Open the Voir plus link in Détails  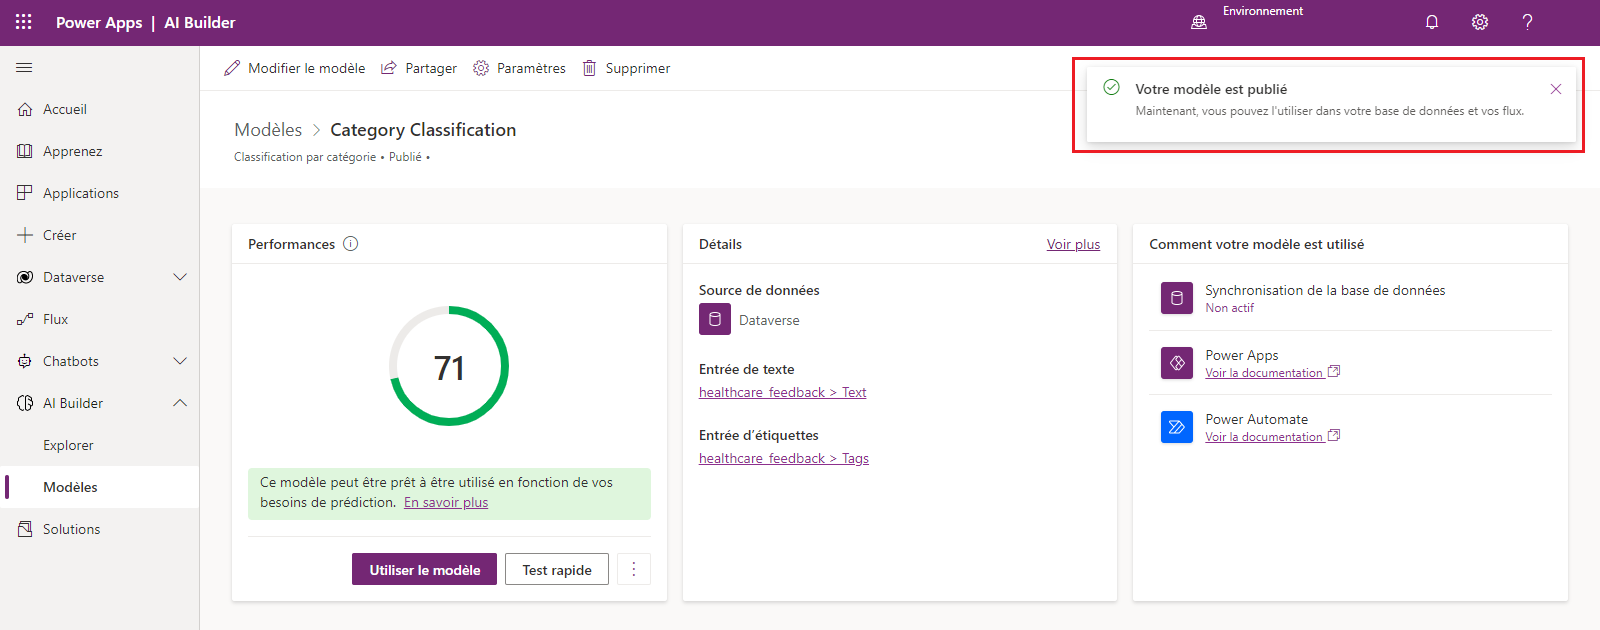(x=1073, y=244)
